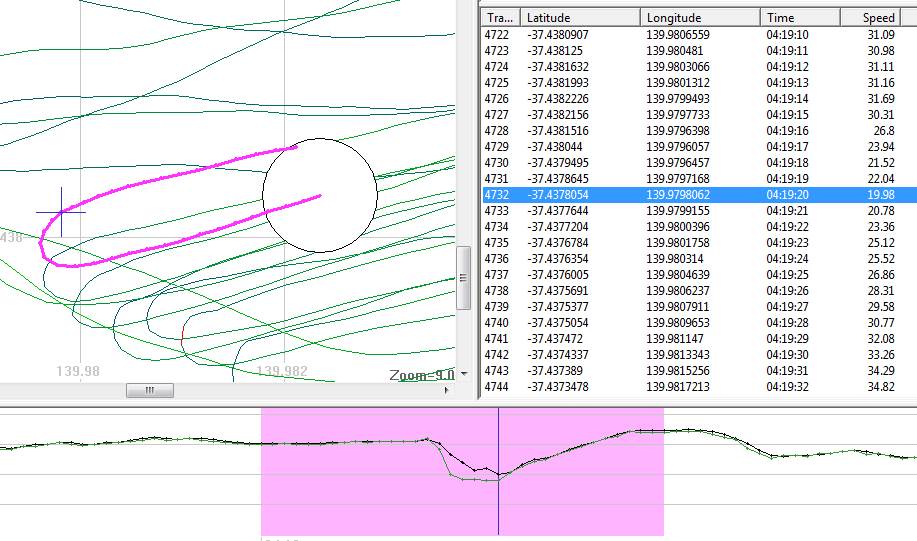Click the map's vertical scrollbar down arrow
The height and width of the screenshot is (541, 917).
coord(463,374)
